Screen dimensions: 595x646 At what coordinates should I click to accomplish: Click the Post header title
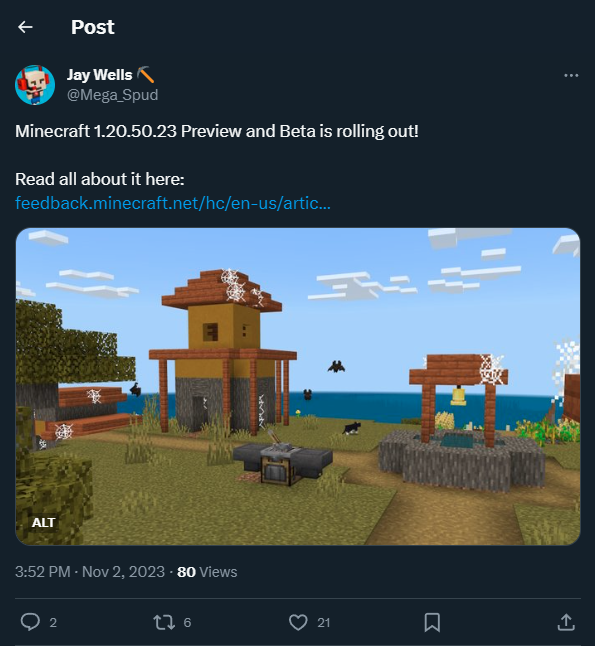[x=93, y=27]
